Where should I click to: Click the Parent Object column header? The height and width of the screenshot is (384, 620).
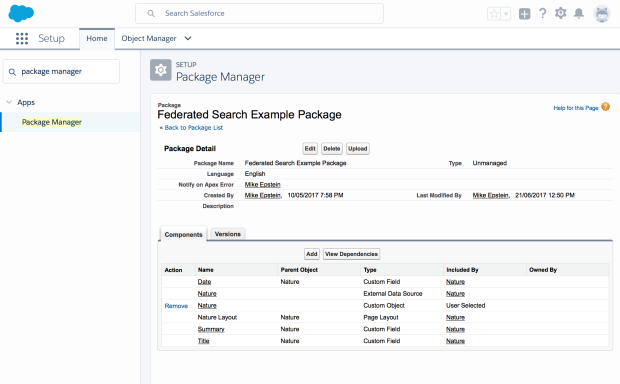pos(299,270)
